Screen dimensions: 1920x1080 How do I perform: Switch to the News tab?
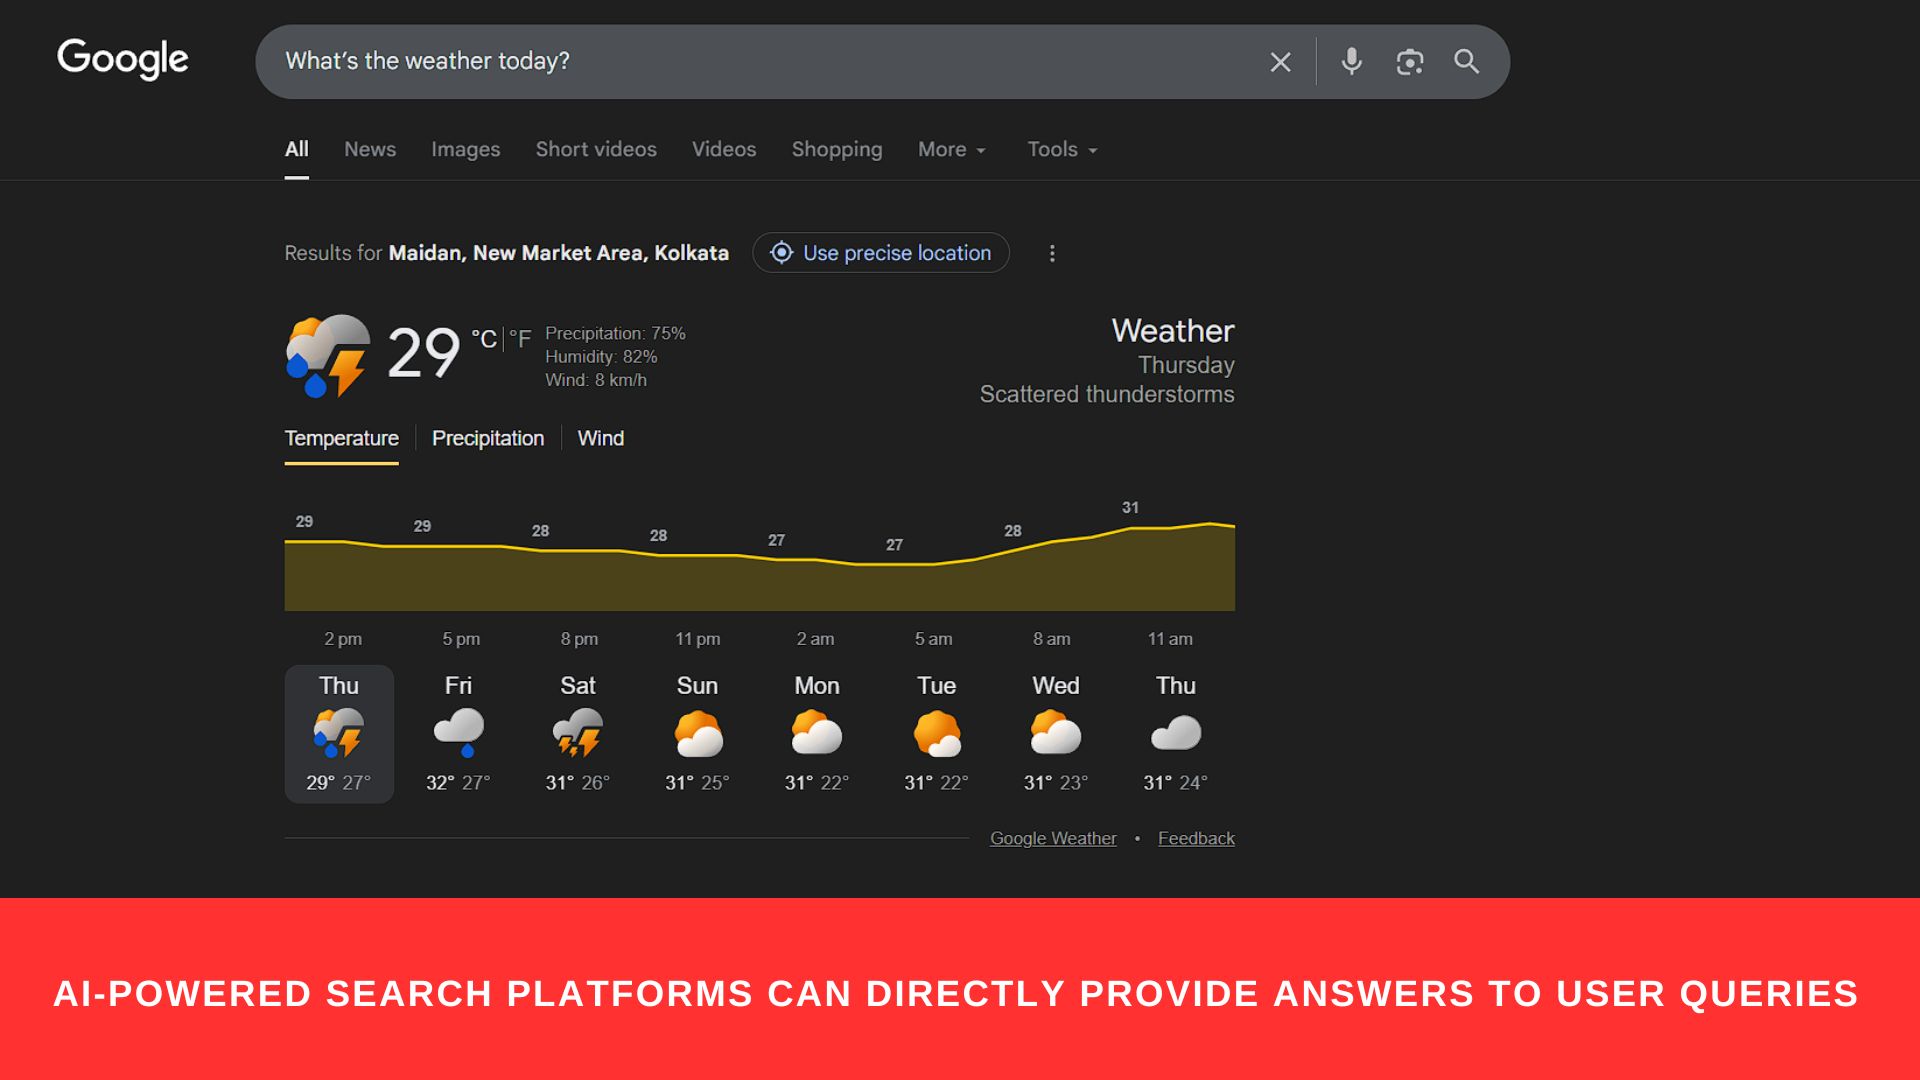pos(370,149)
